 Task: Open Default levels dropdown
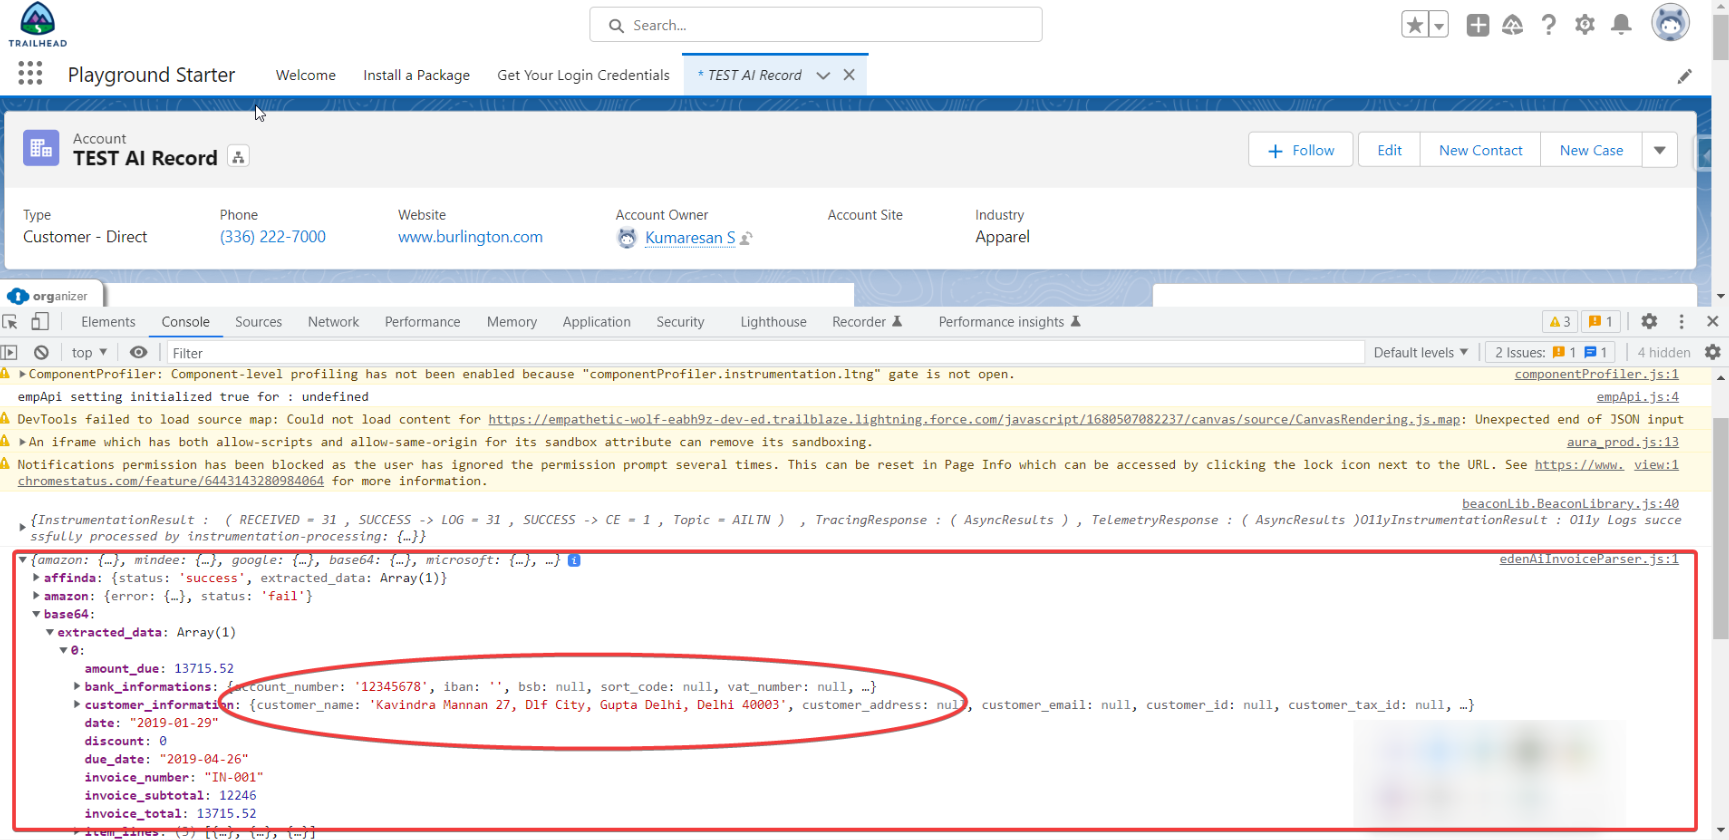pyautogui.click(x=1421, y=352)
